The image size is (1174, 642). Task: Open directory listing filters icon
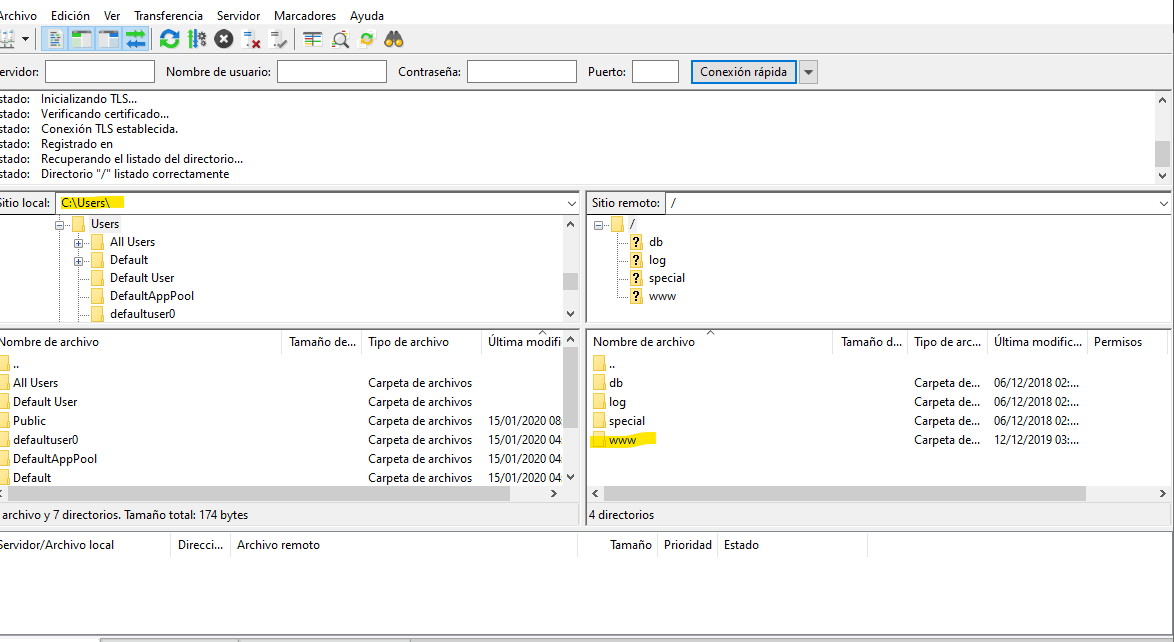pos(313,39)
